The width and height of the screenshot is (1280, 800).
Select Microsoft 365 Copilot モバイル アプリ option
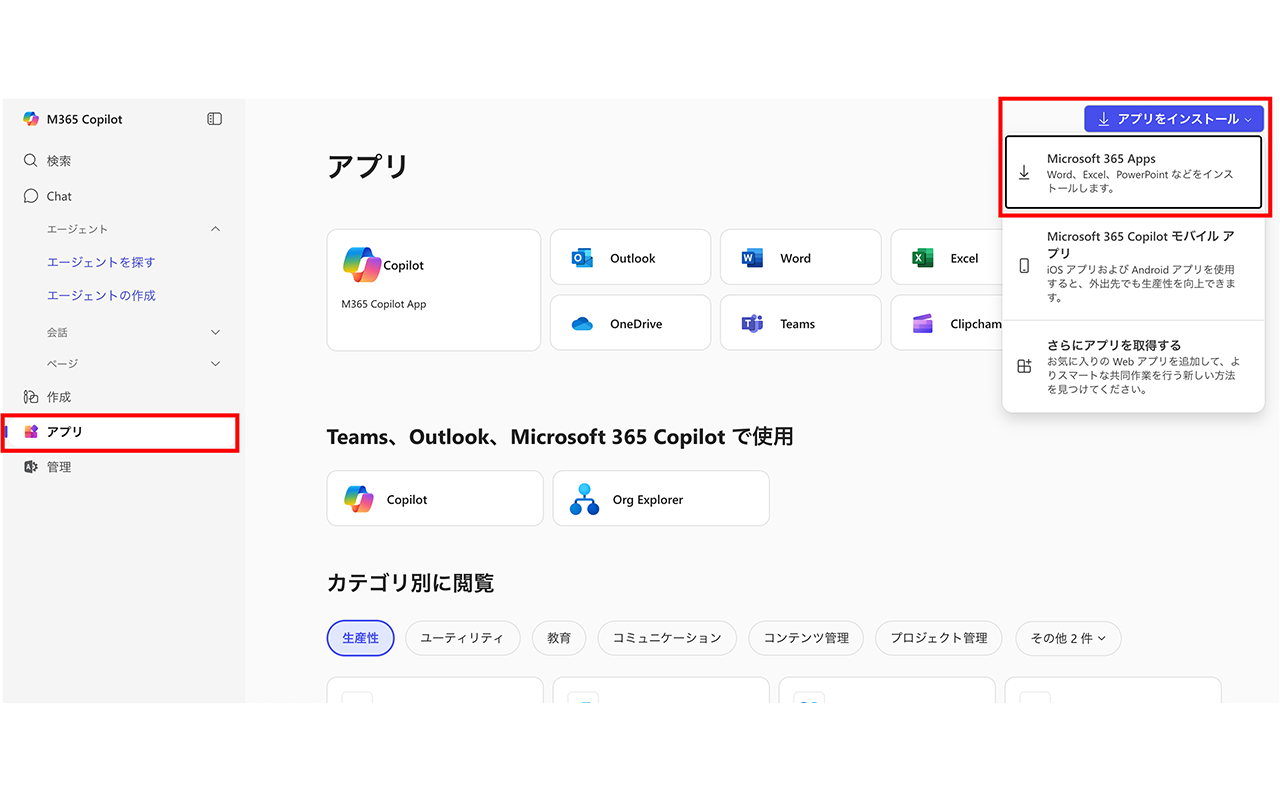pyautogui.click(x=1133, y=265)
